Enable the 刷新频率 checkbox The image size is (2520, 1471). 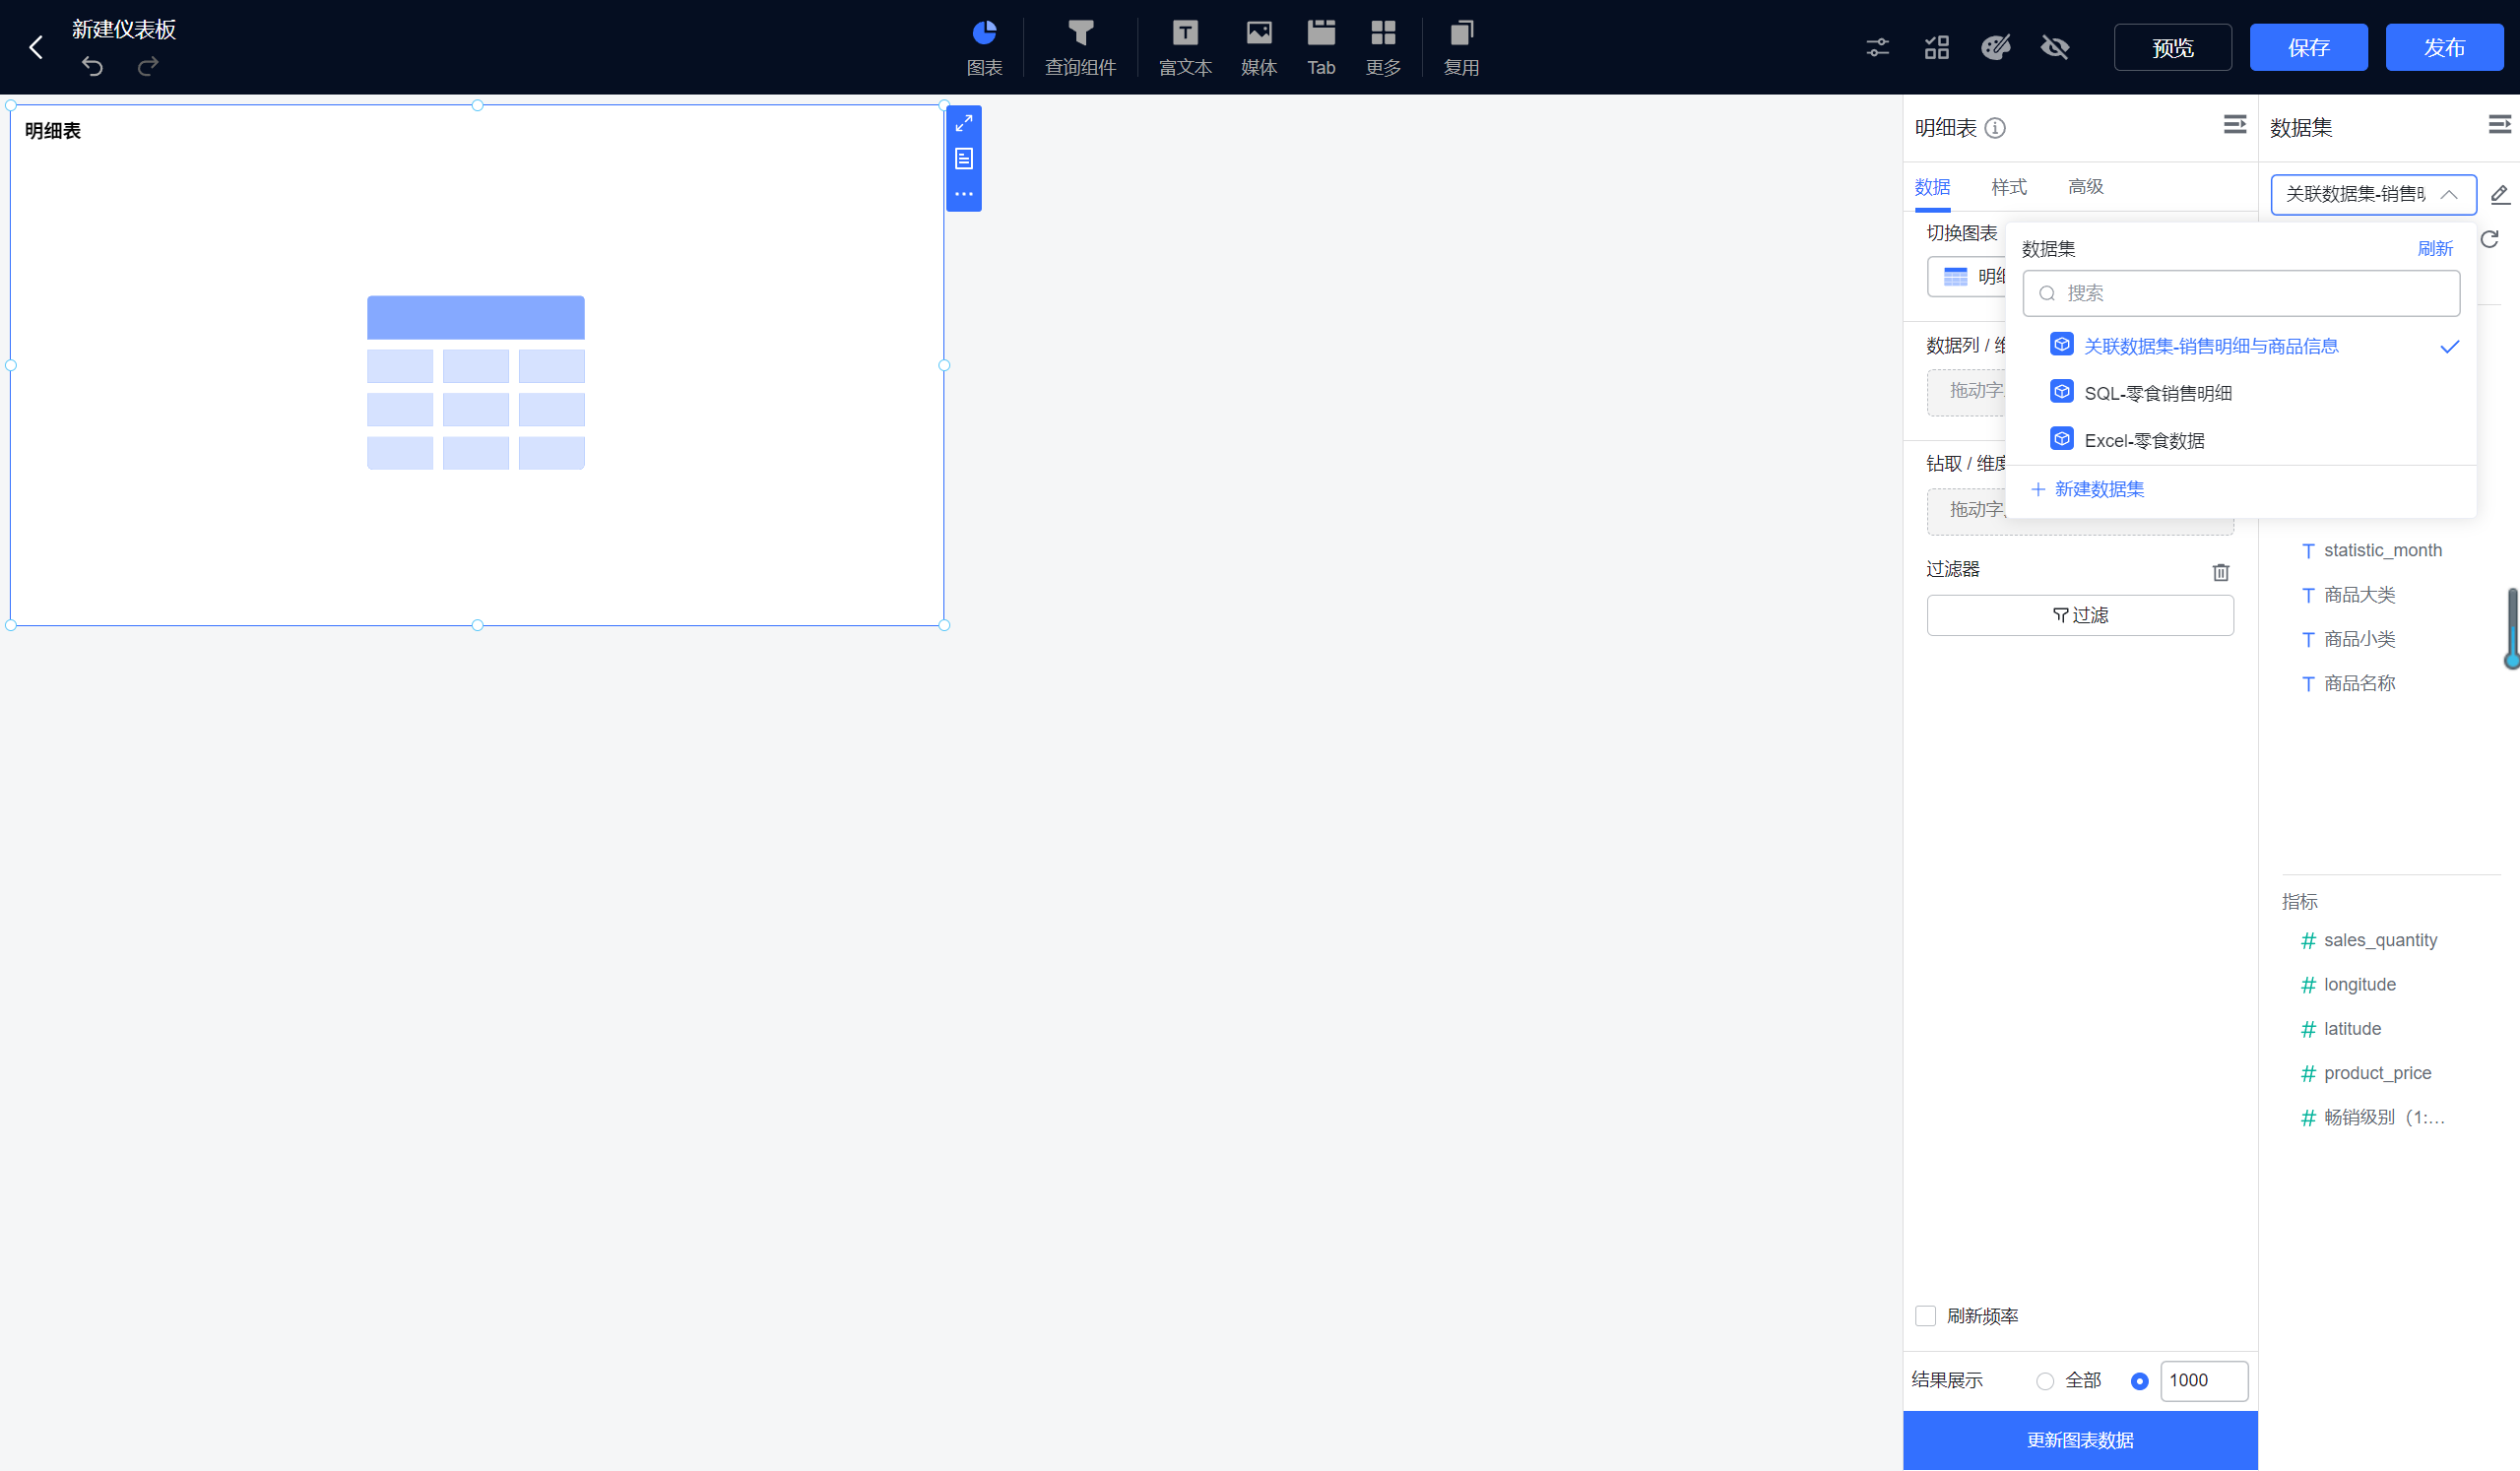(x=1925, y=1316)
